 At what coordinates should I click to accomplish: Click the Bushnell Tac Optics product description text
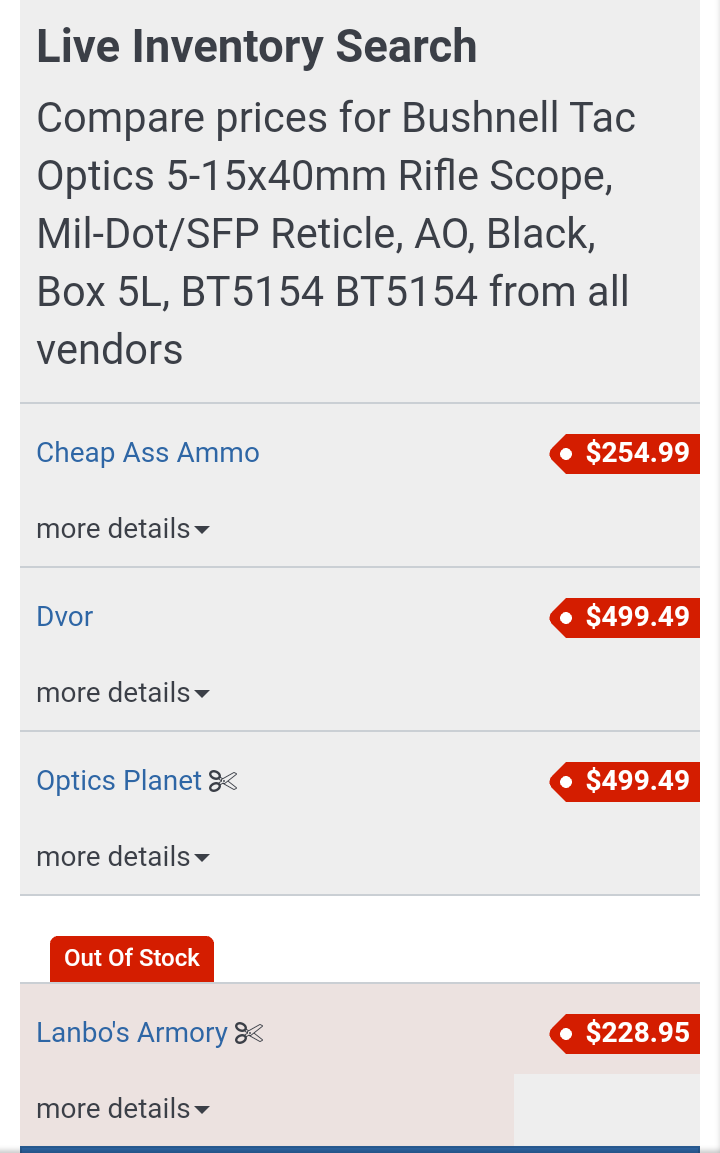(336, 234)
